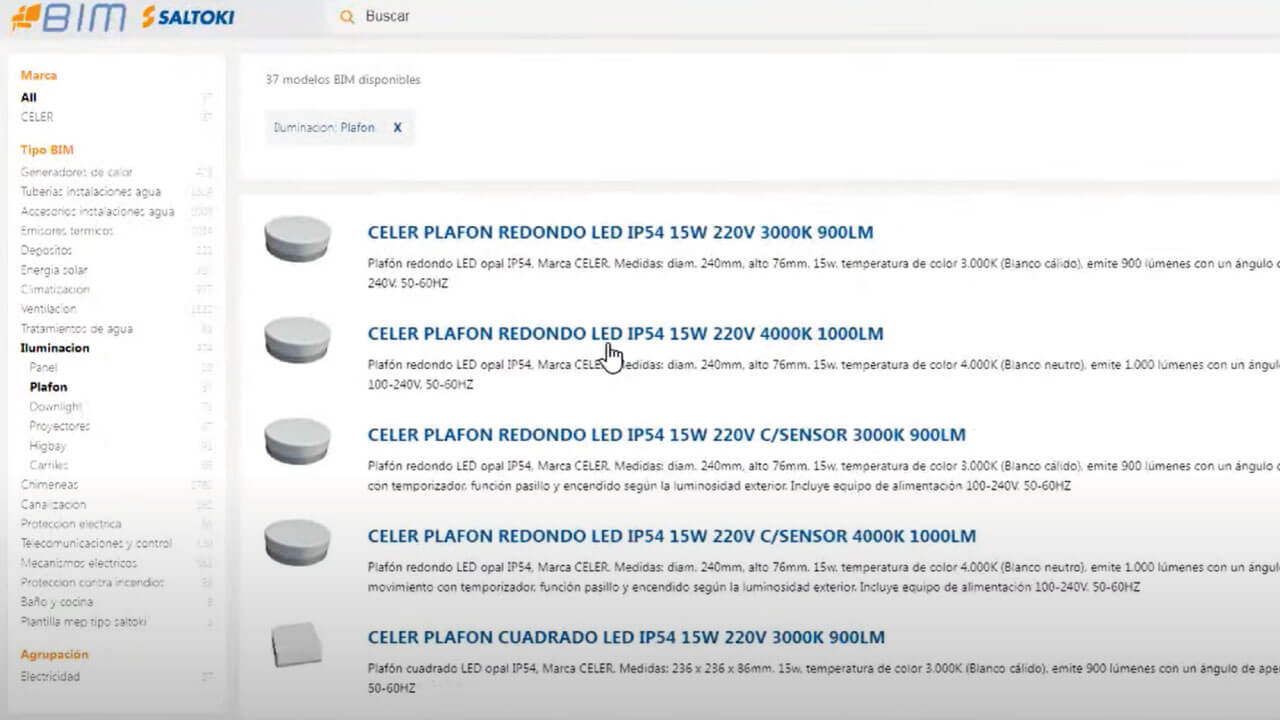The image size is (1280, 720).
Task: Remove the Iluminacion Plafon filter with X
Action: pos(397,128)
